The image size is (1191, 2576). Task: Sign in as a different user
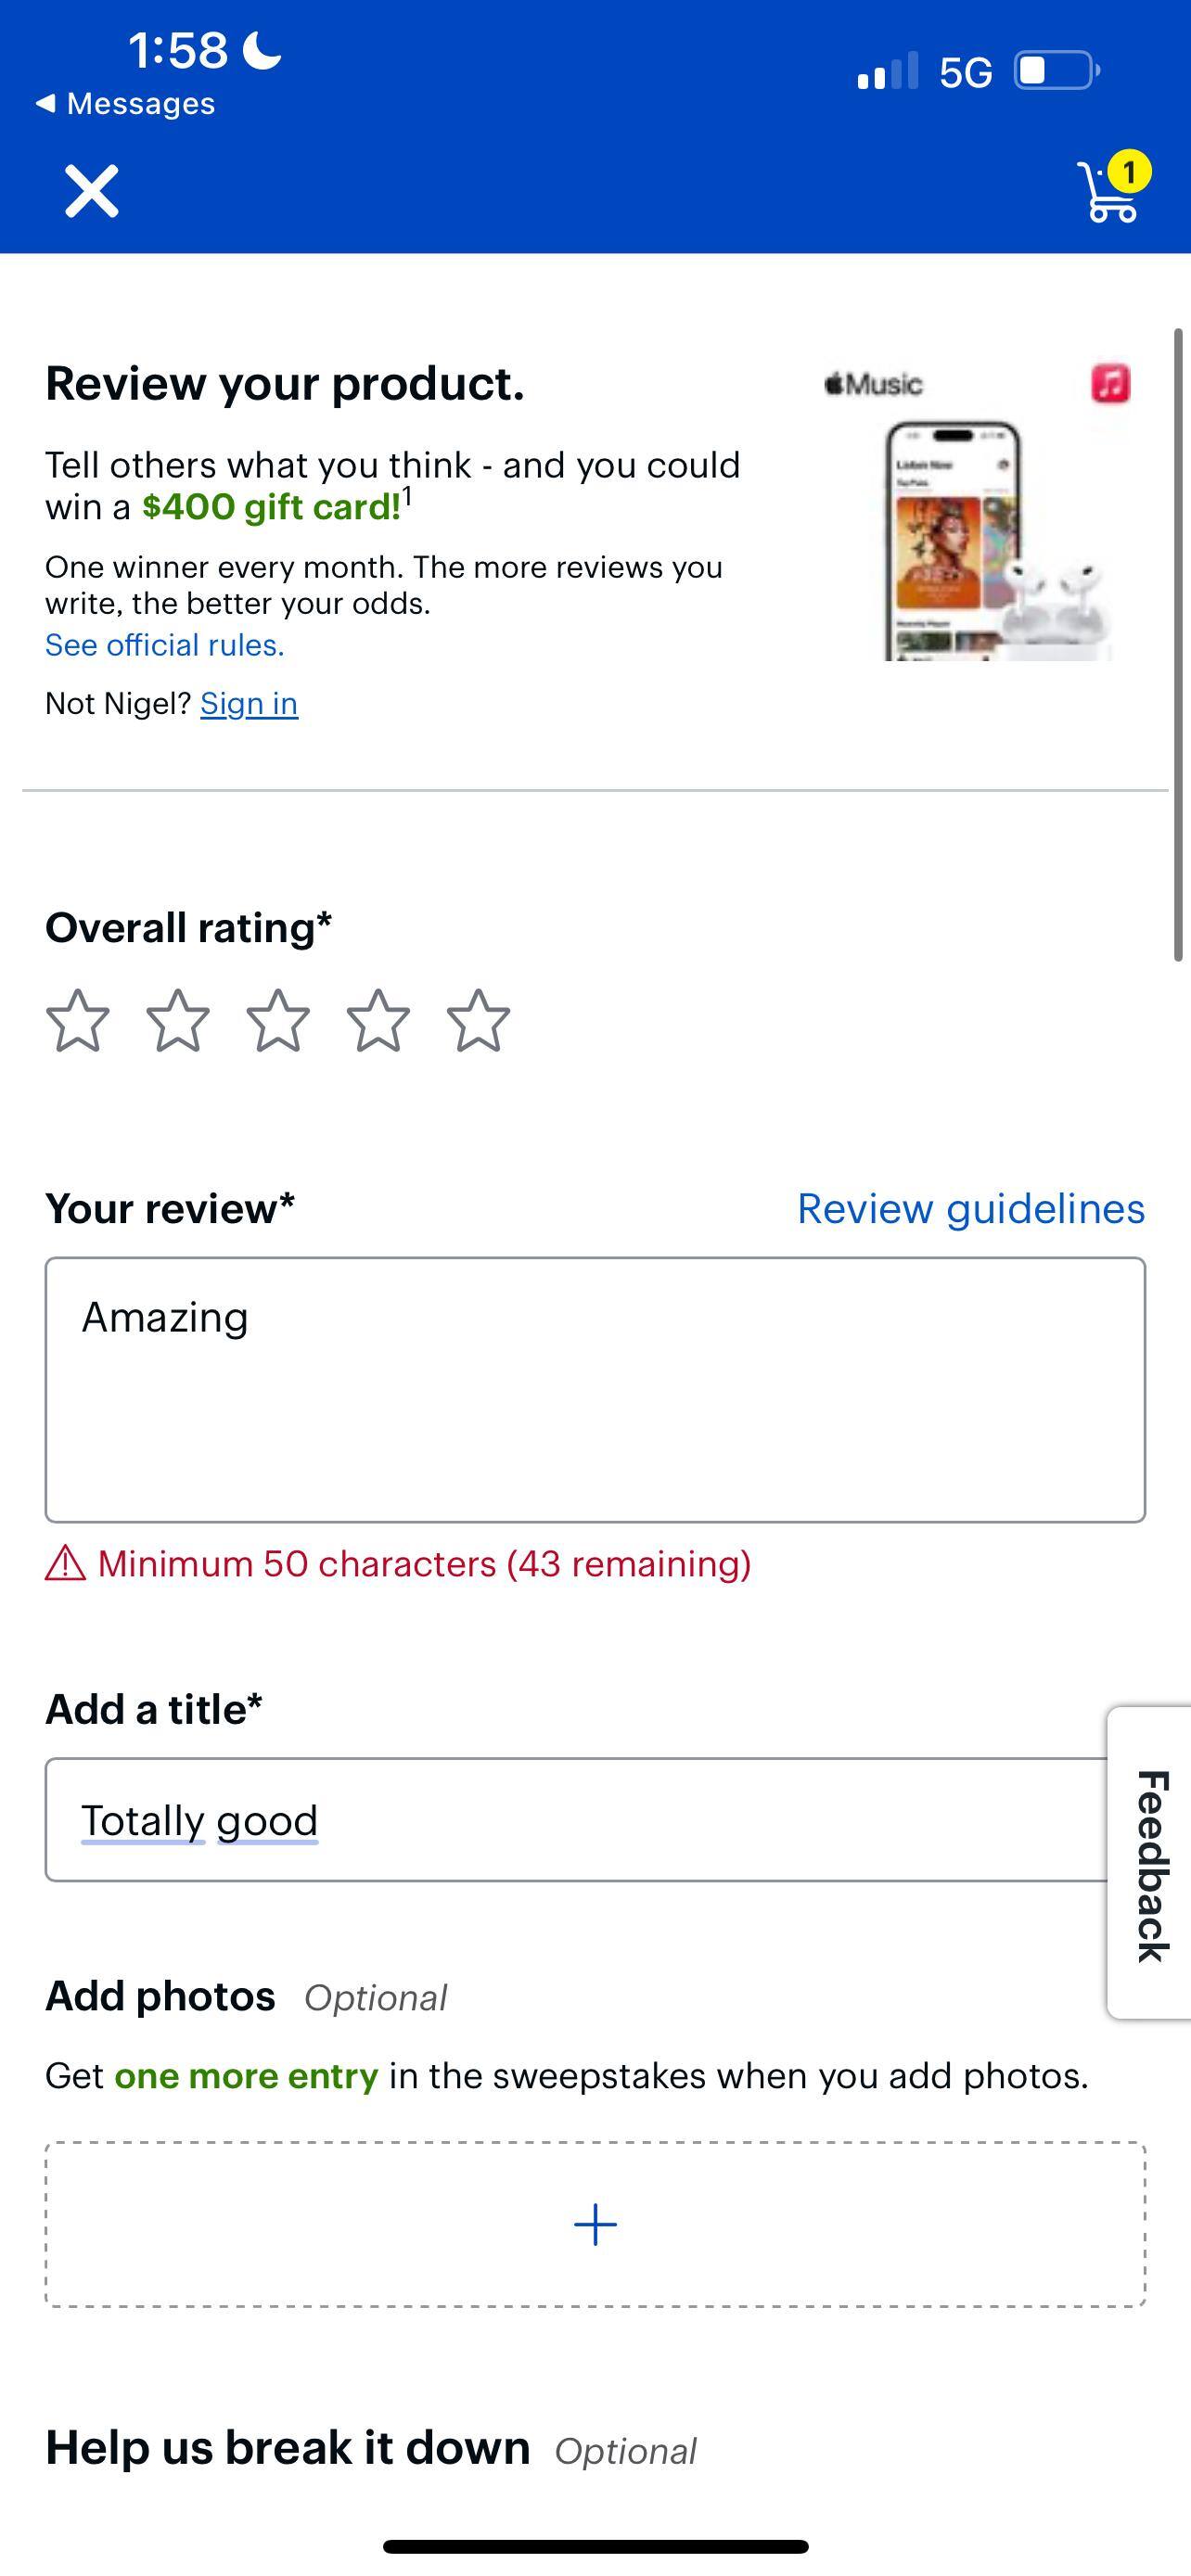point(250,703)
